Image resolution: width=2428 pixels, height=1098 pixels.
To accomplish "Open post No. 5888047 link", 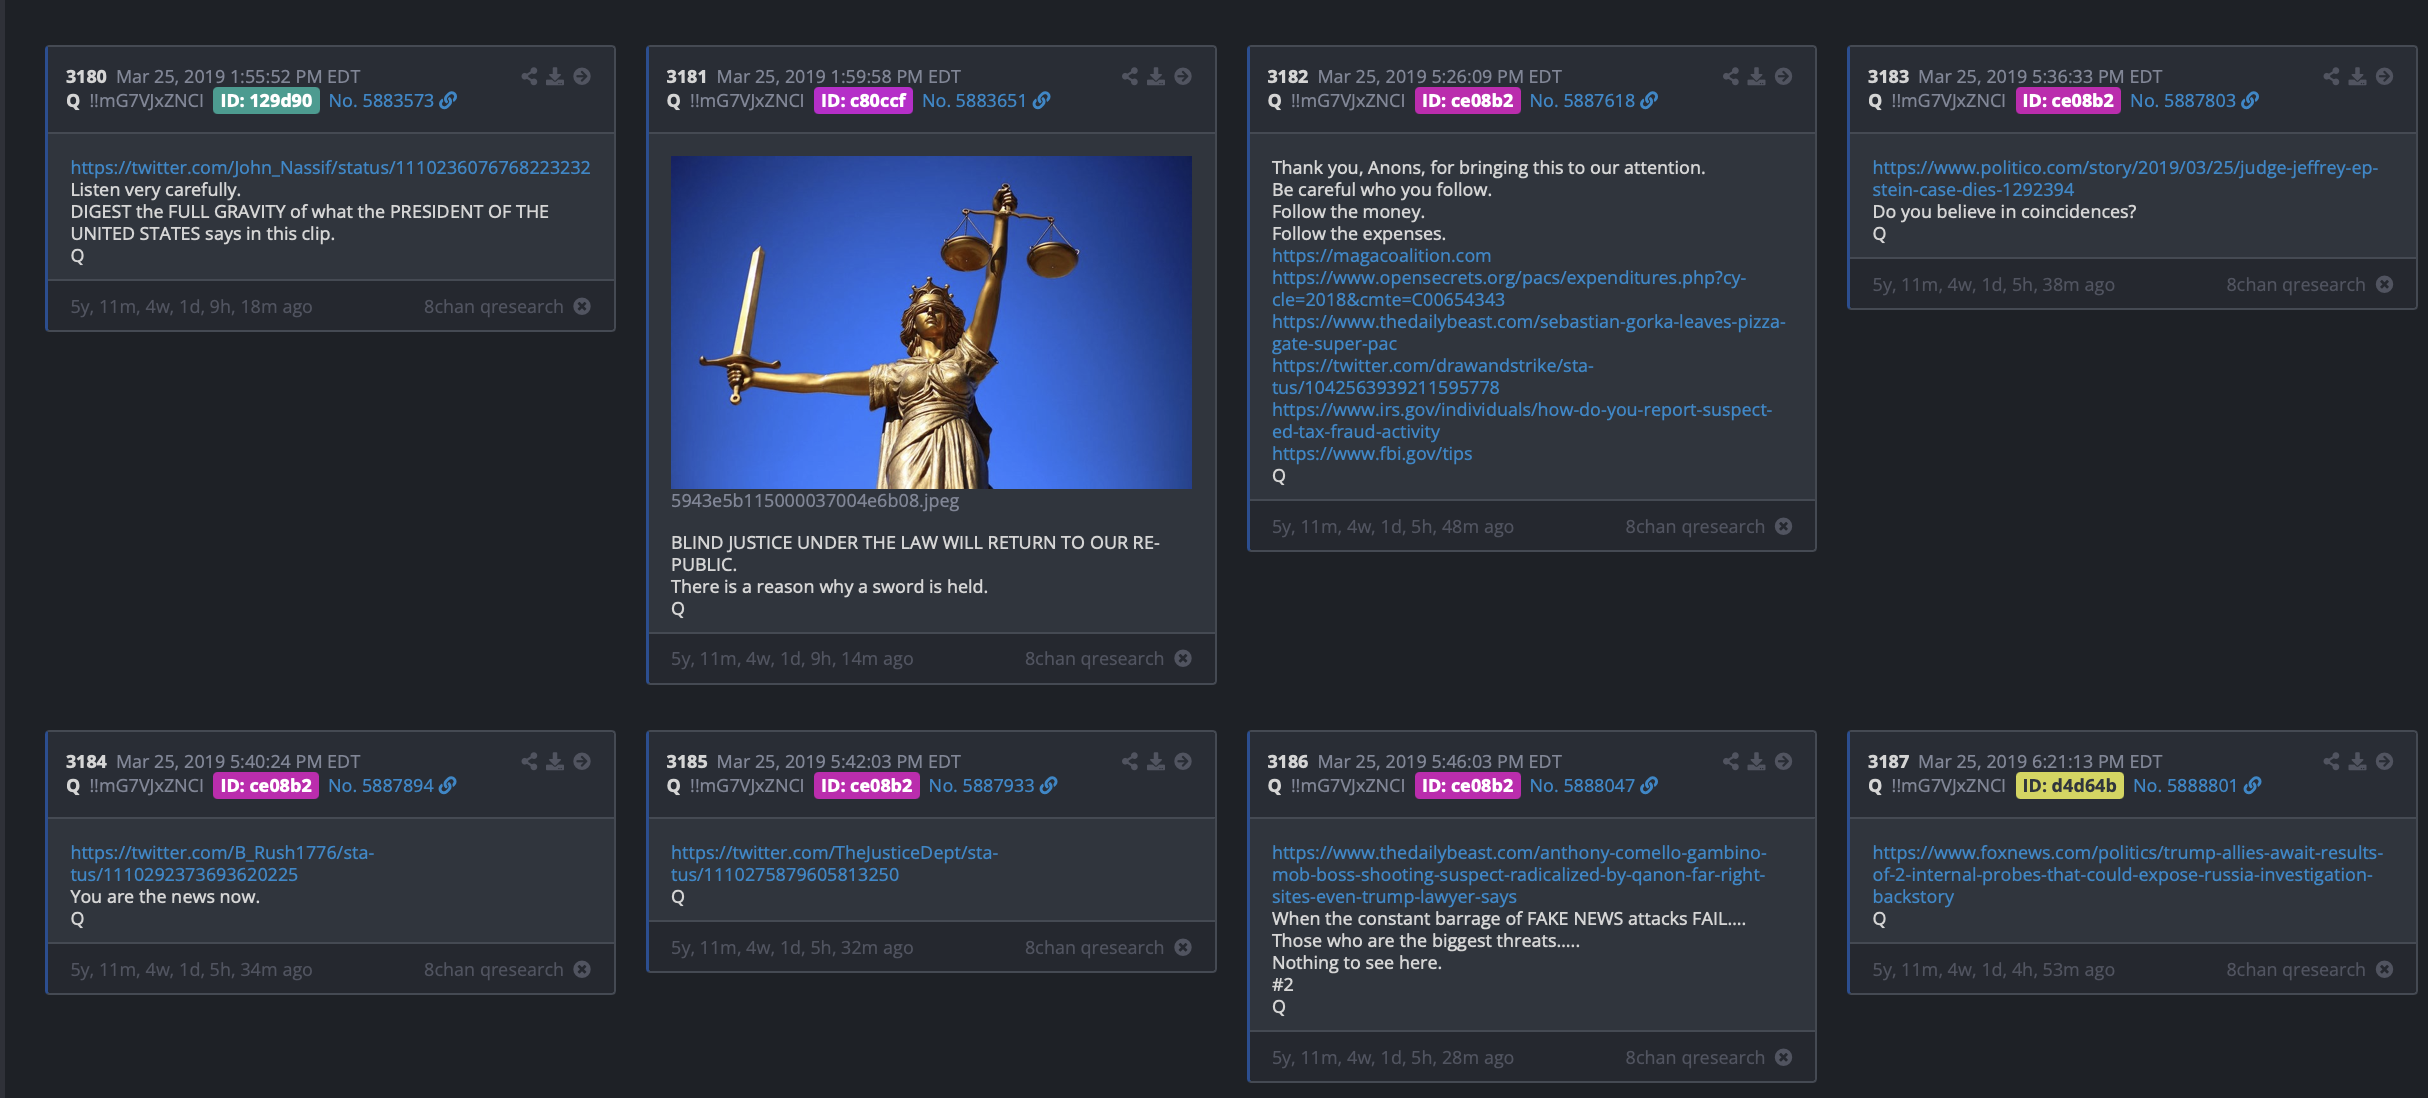I will (1593, 785).
